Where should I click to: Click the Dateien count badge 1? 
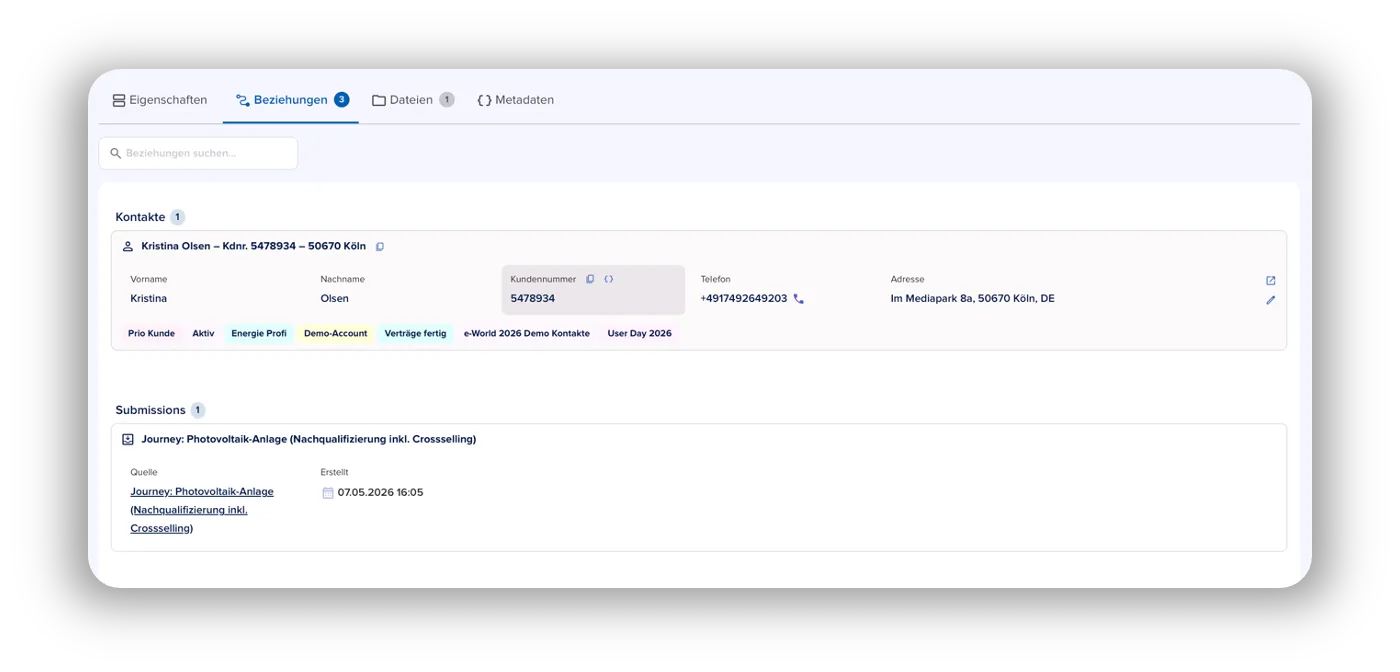pyautogui.click(x=447, y=99)
